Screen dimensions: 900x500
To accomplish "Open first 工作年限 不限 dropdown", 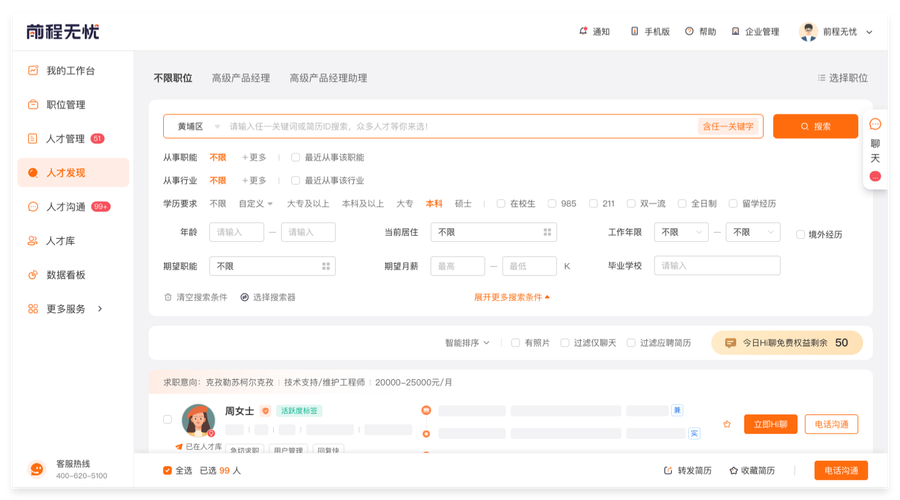I will [681, 232].
